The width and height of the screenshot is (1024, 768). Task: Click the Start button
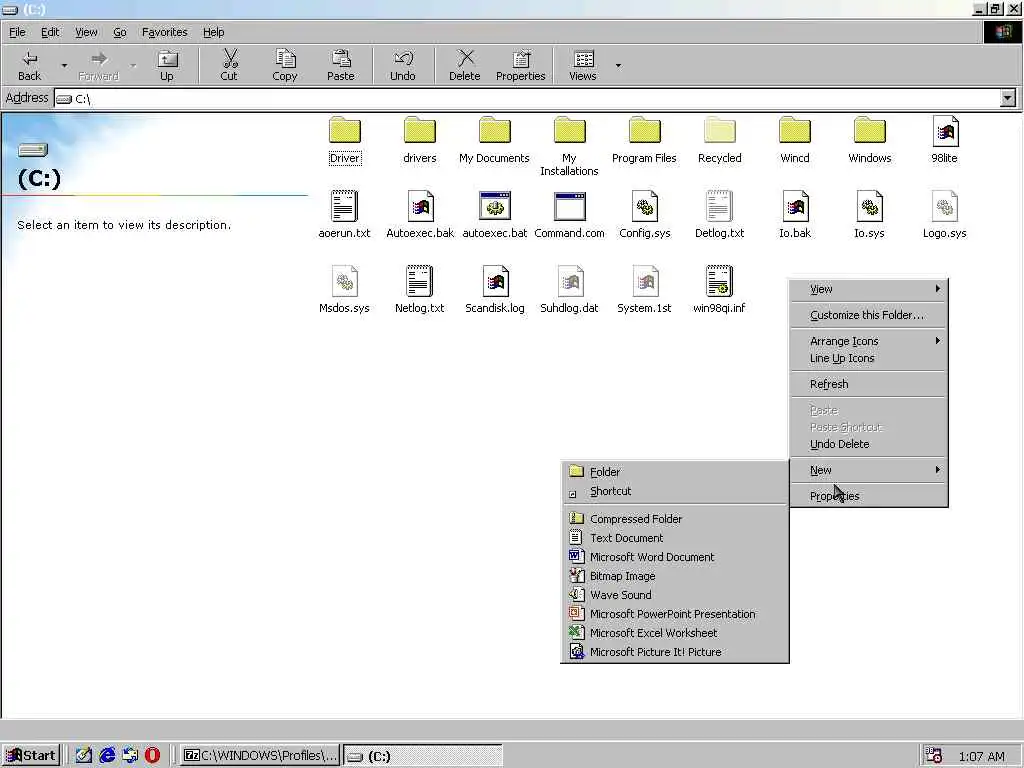click(x=31, y=756)
